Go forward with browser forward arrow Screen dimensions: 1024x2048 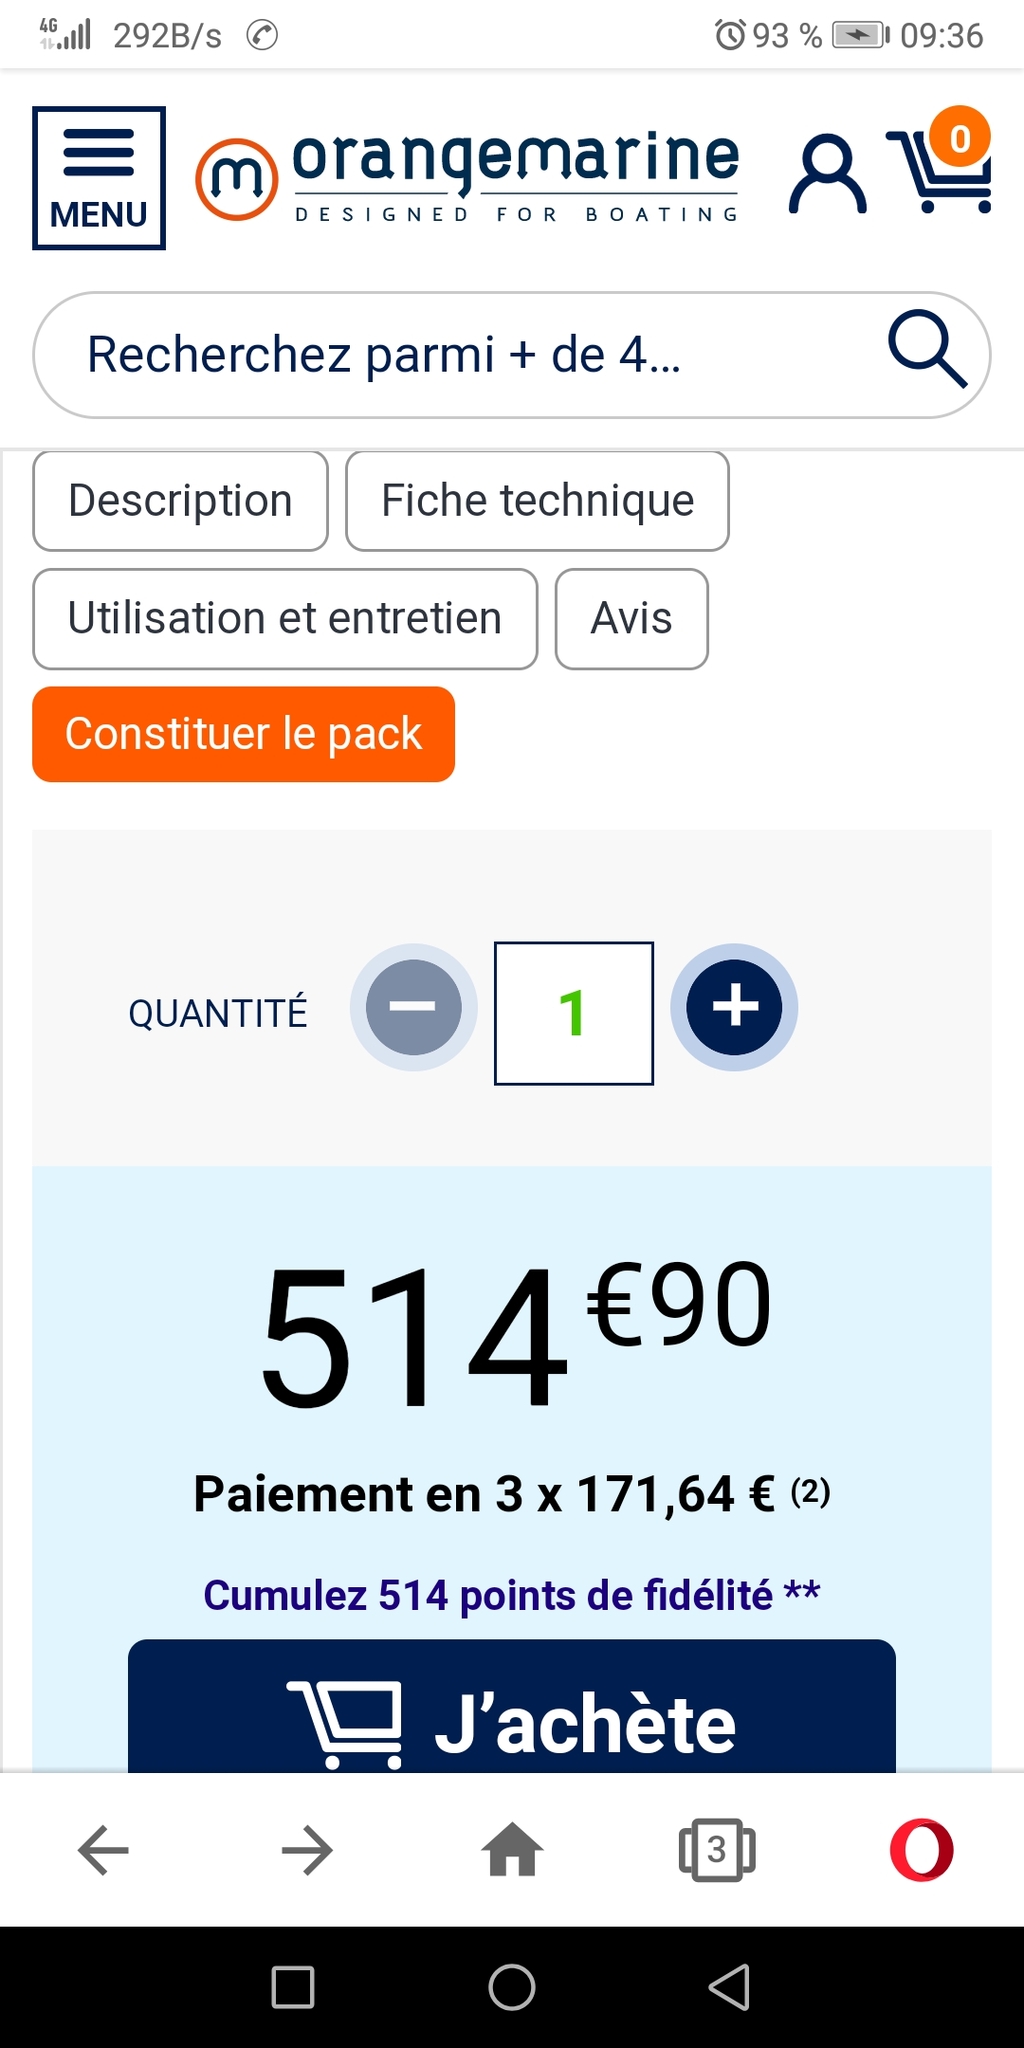(307, 1850)
